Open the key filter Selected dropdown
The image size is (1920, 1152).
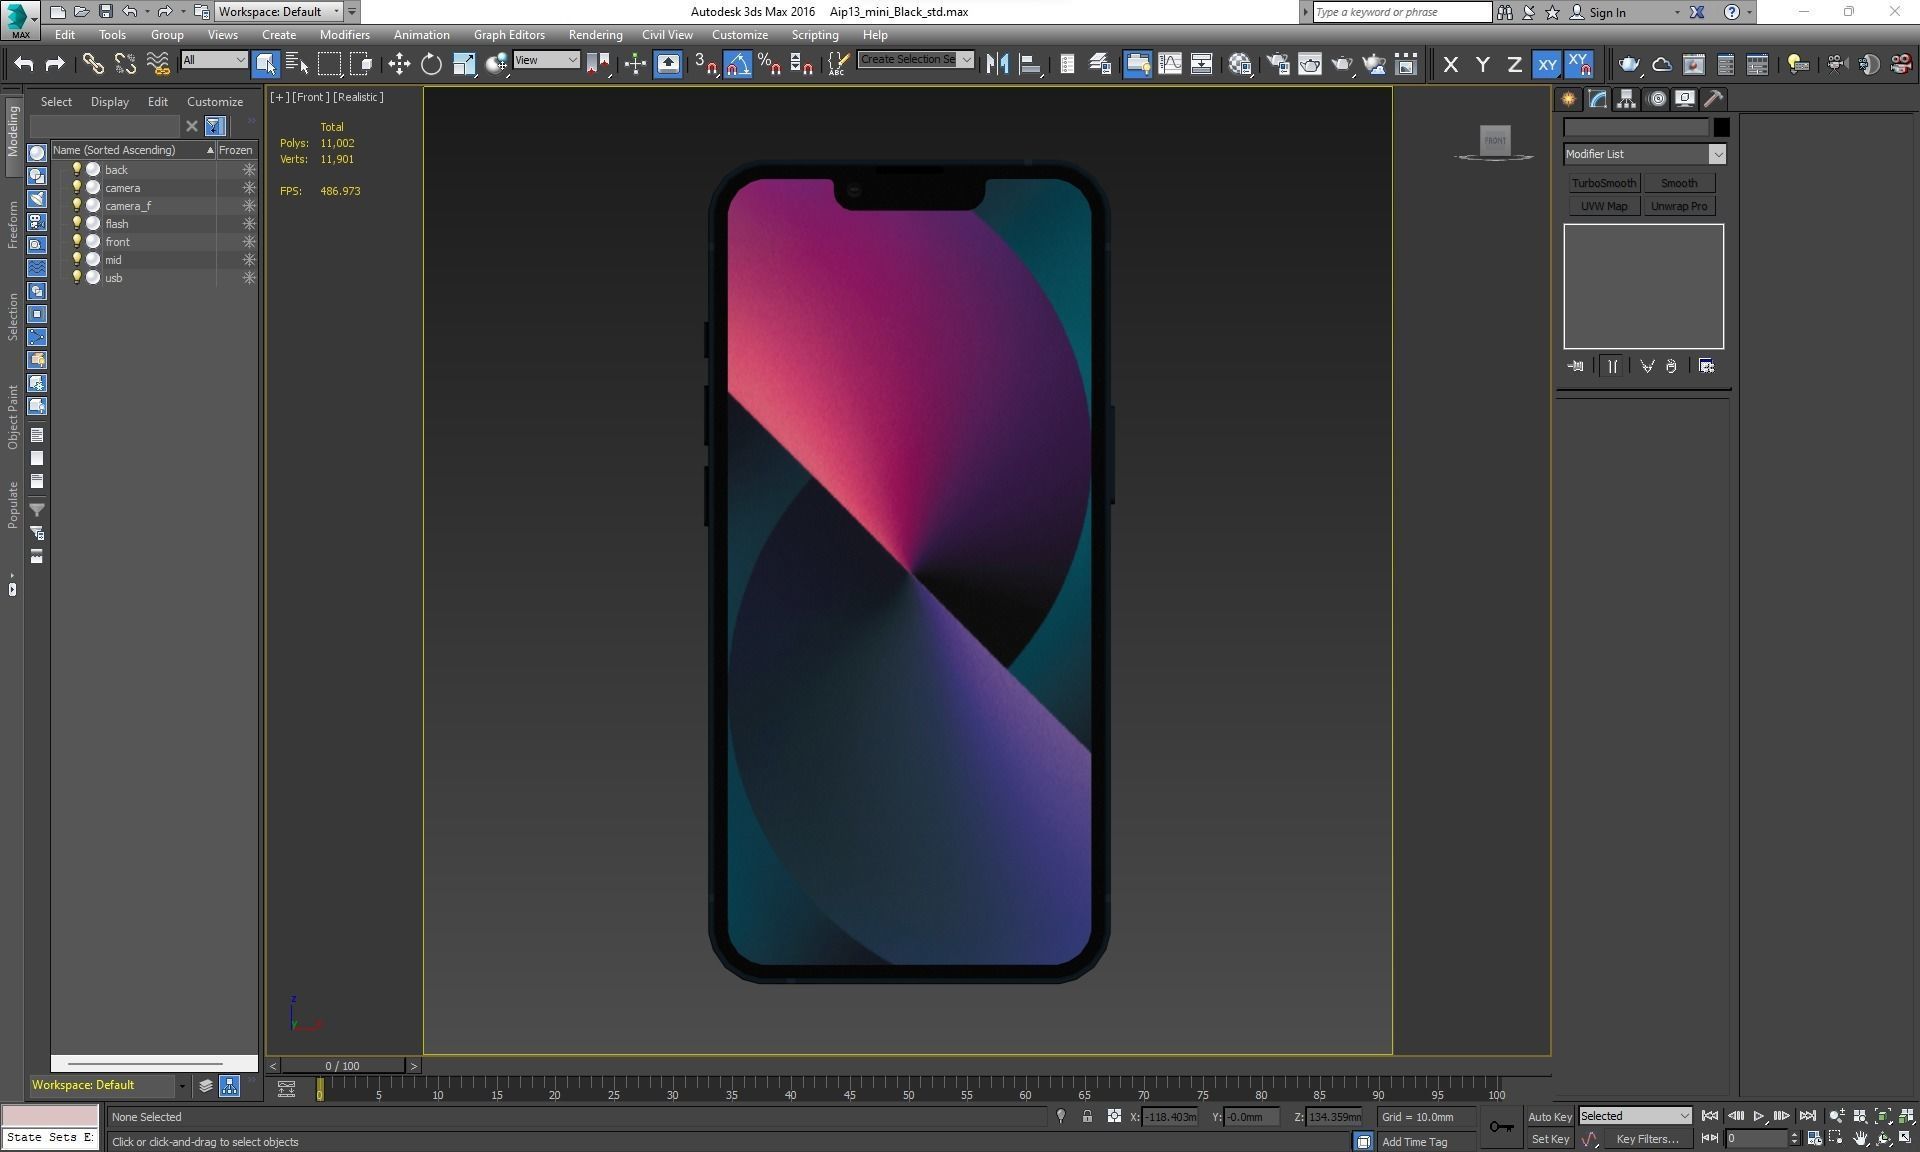[x=1635, y=1116]
